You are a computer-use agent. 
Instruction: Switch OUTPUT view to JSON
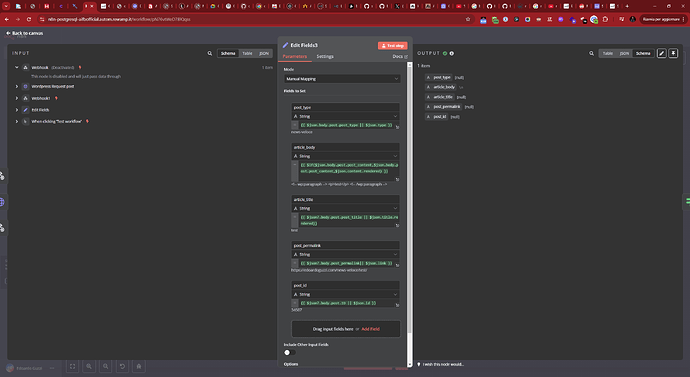pyautogui.click(x=624, y=53)
